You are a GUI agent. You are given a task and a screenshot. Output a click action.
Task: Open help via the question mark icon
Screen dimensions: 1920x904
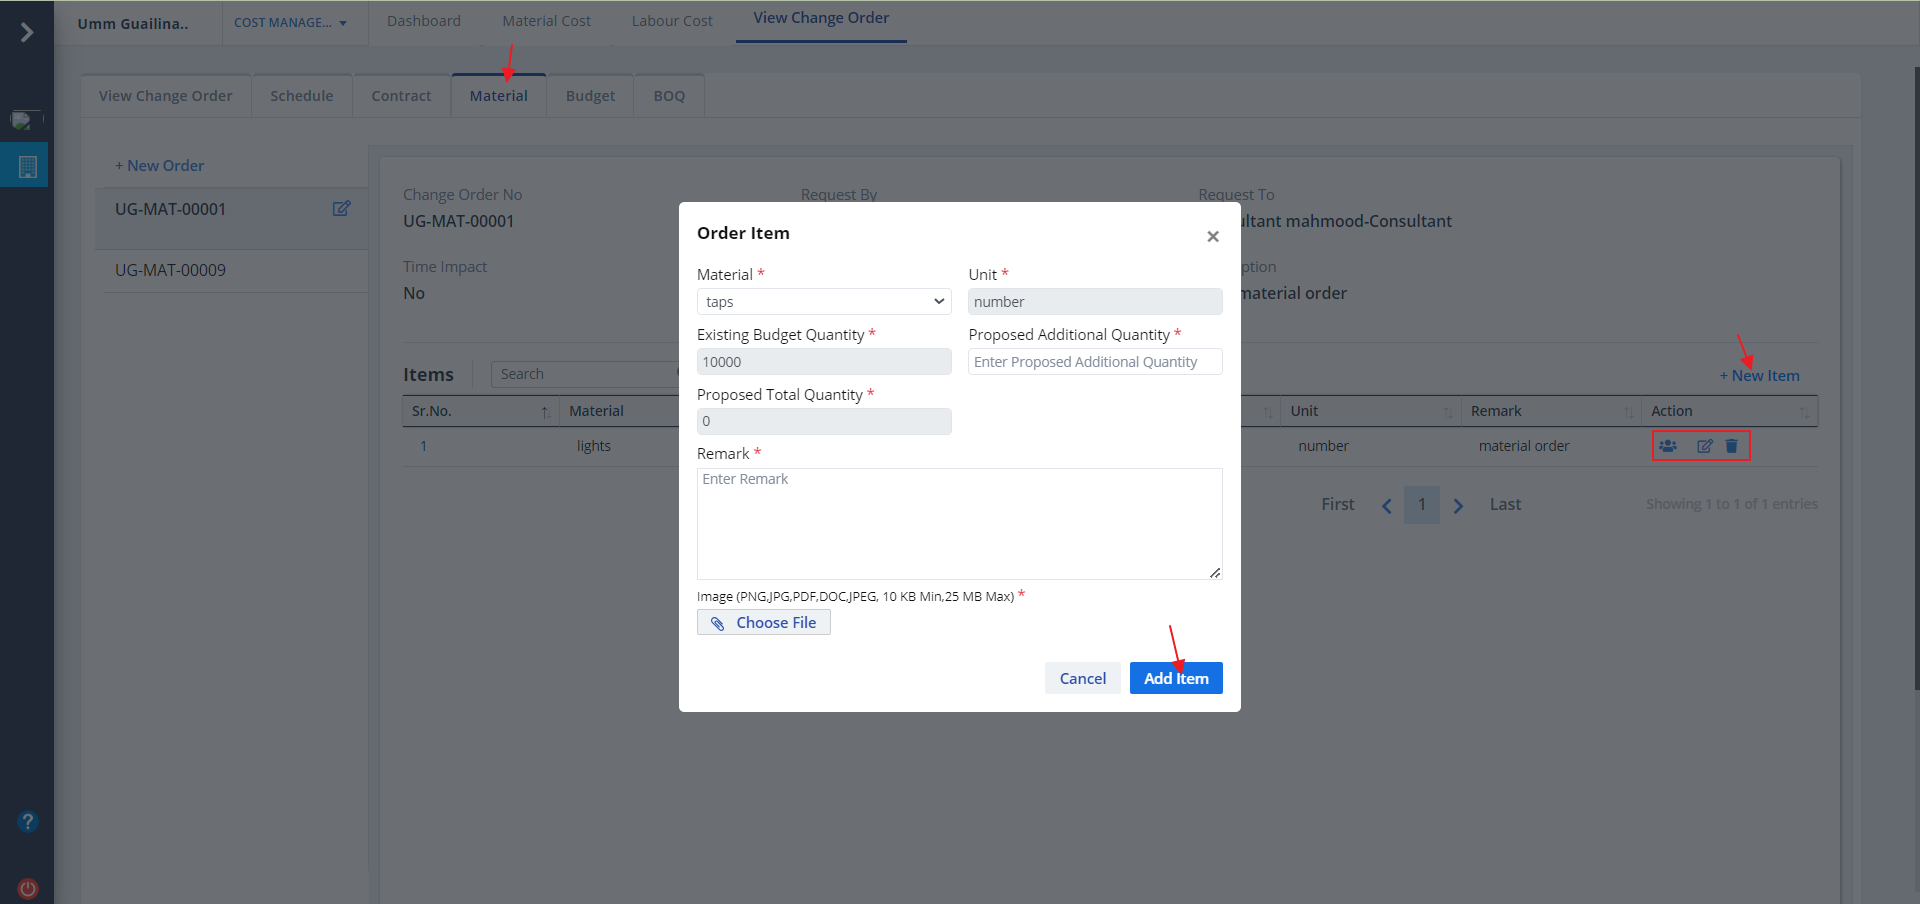pos(28,822)
